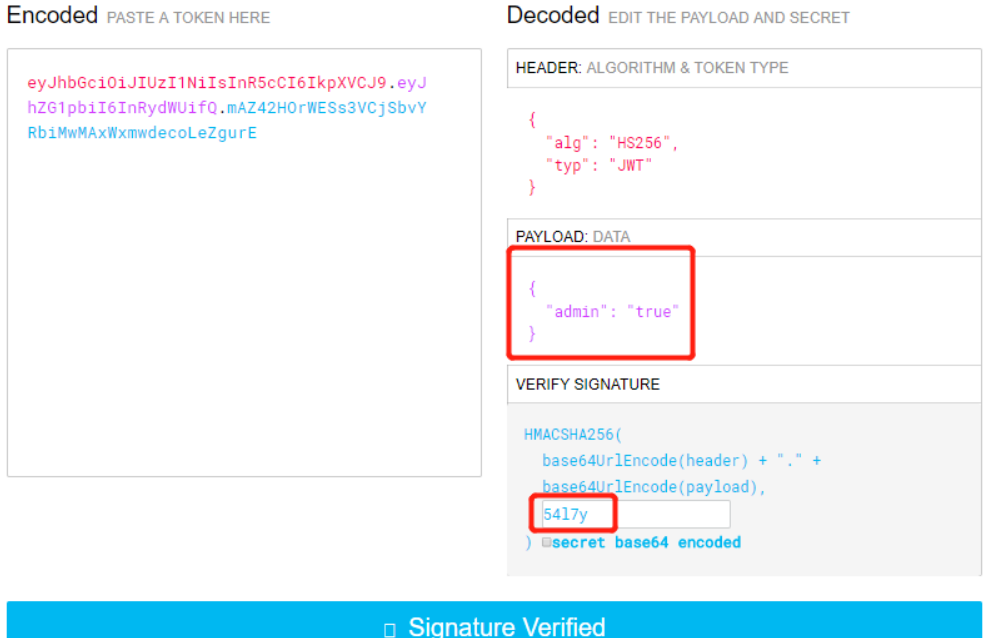987x638 pixels.
Task: Click the purple payload token segment hZG1pbiI6InRydWUifQ
Action: pos(122,108)
